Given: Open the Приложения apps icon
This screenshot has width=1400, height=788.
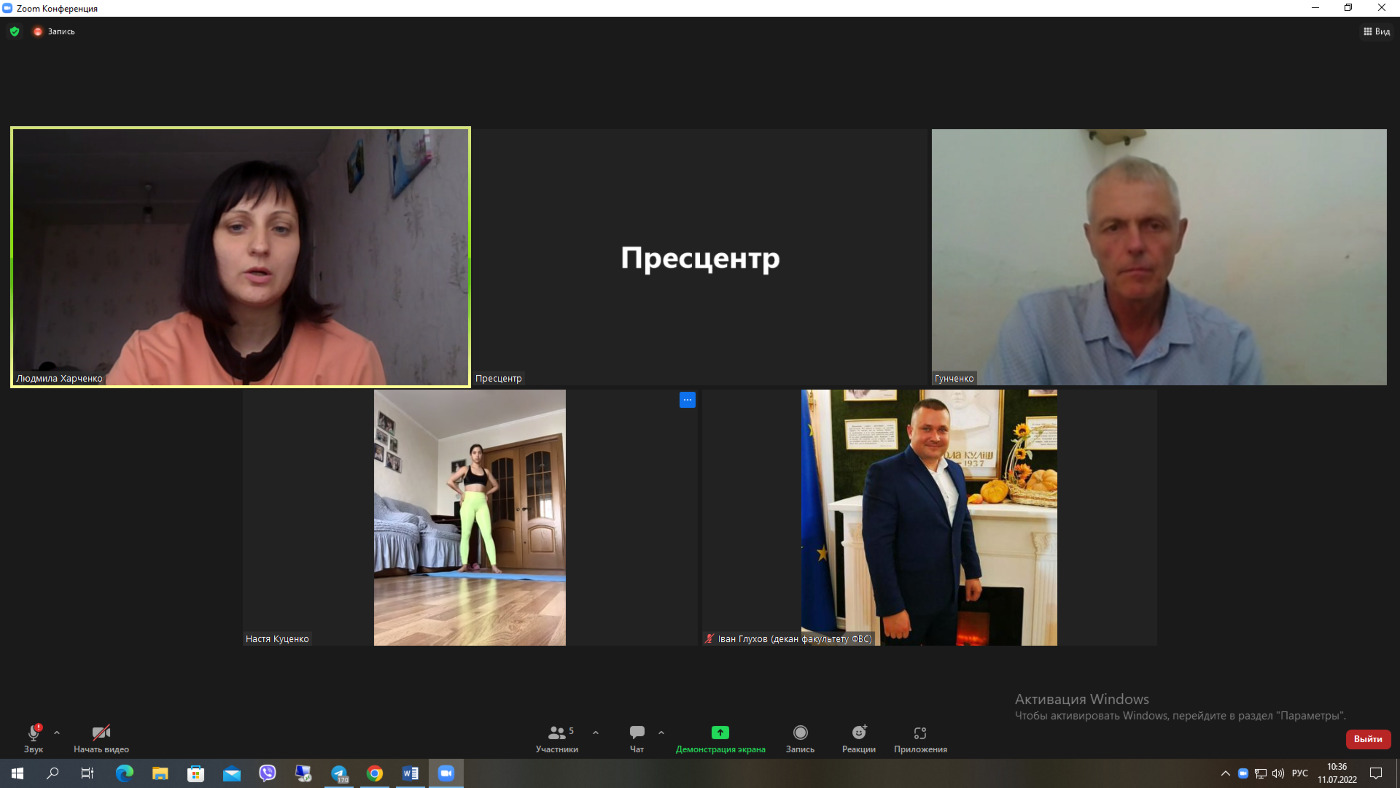Looking at the screenshot, I should pyautogui.click(x=920, y=733).
